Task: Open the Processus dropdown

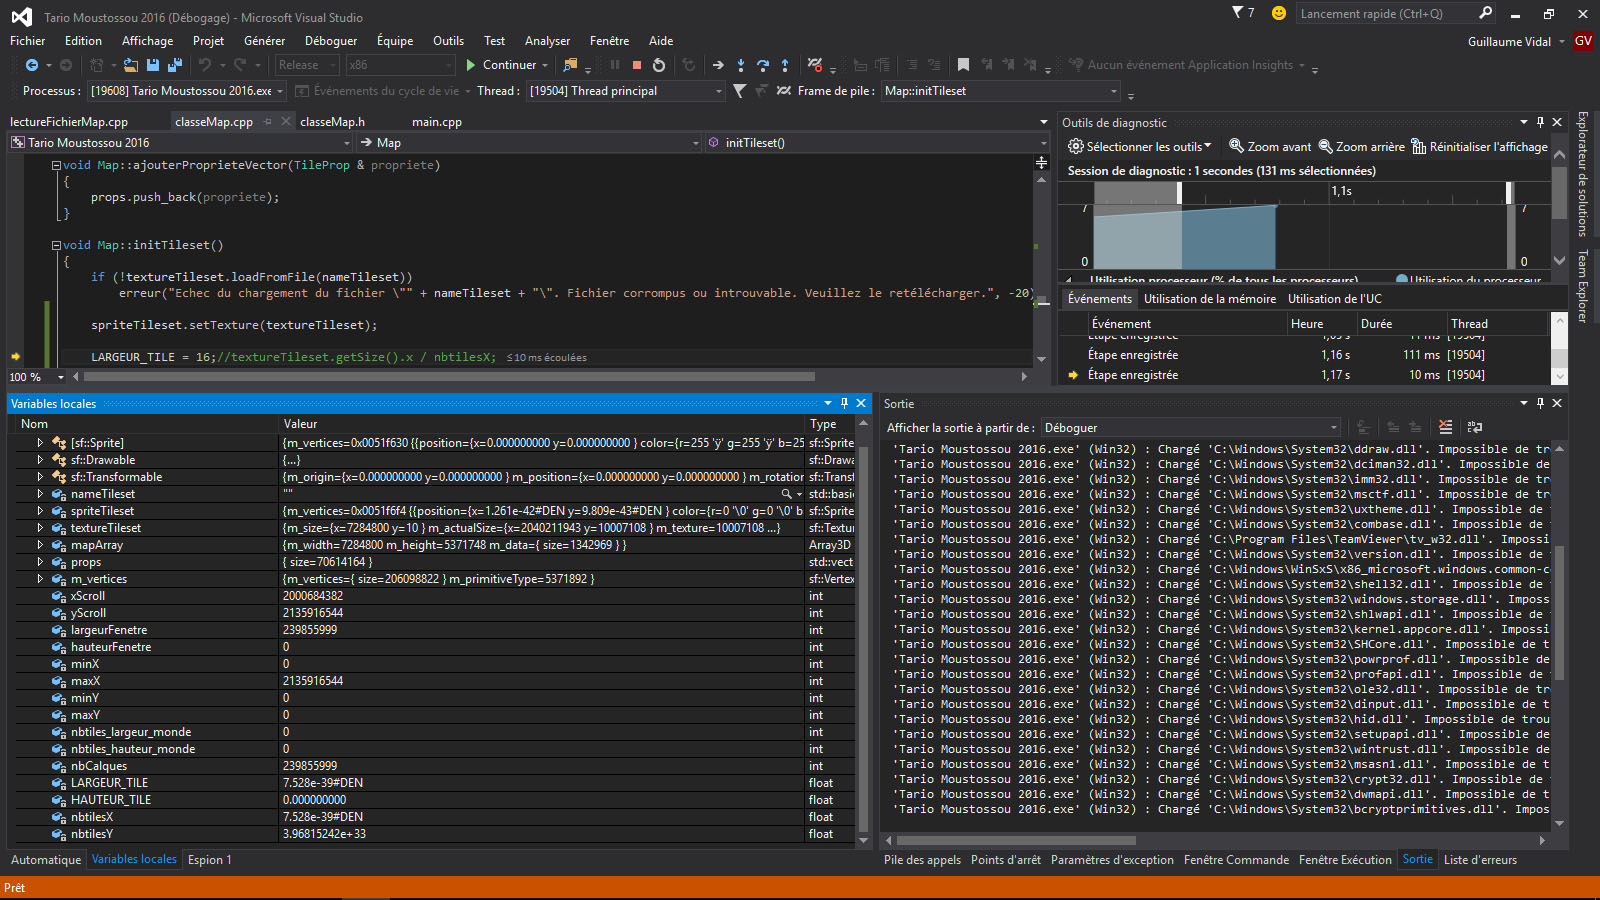Action: 187,91
